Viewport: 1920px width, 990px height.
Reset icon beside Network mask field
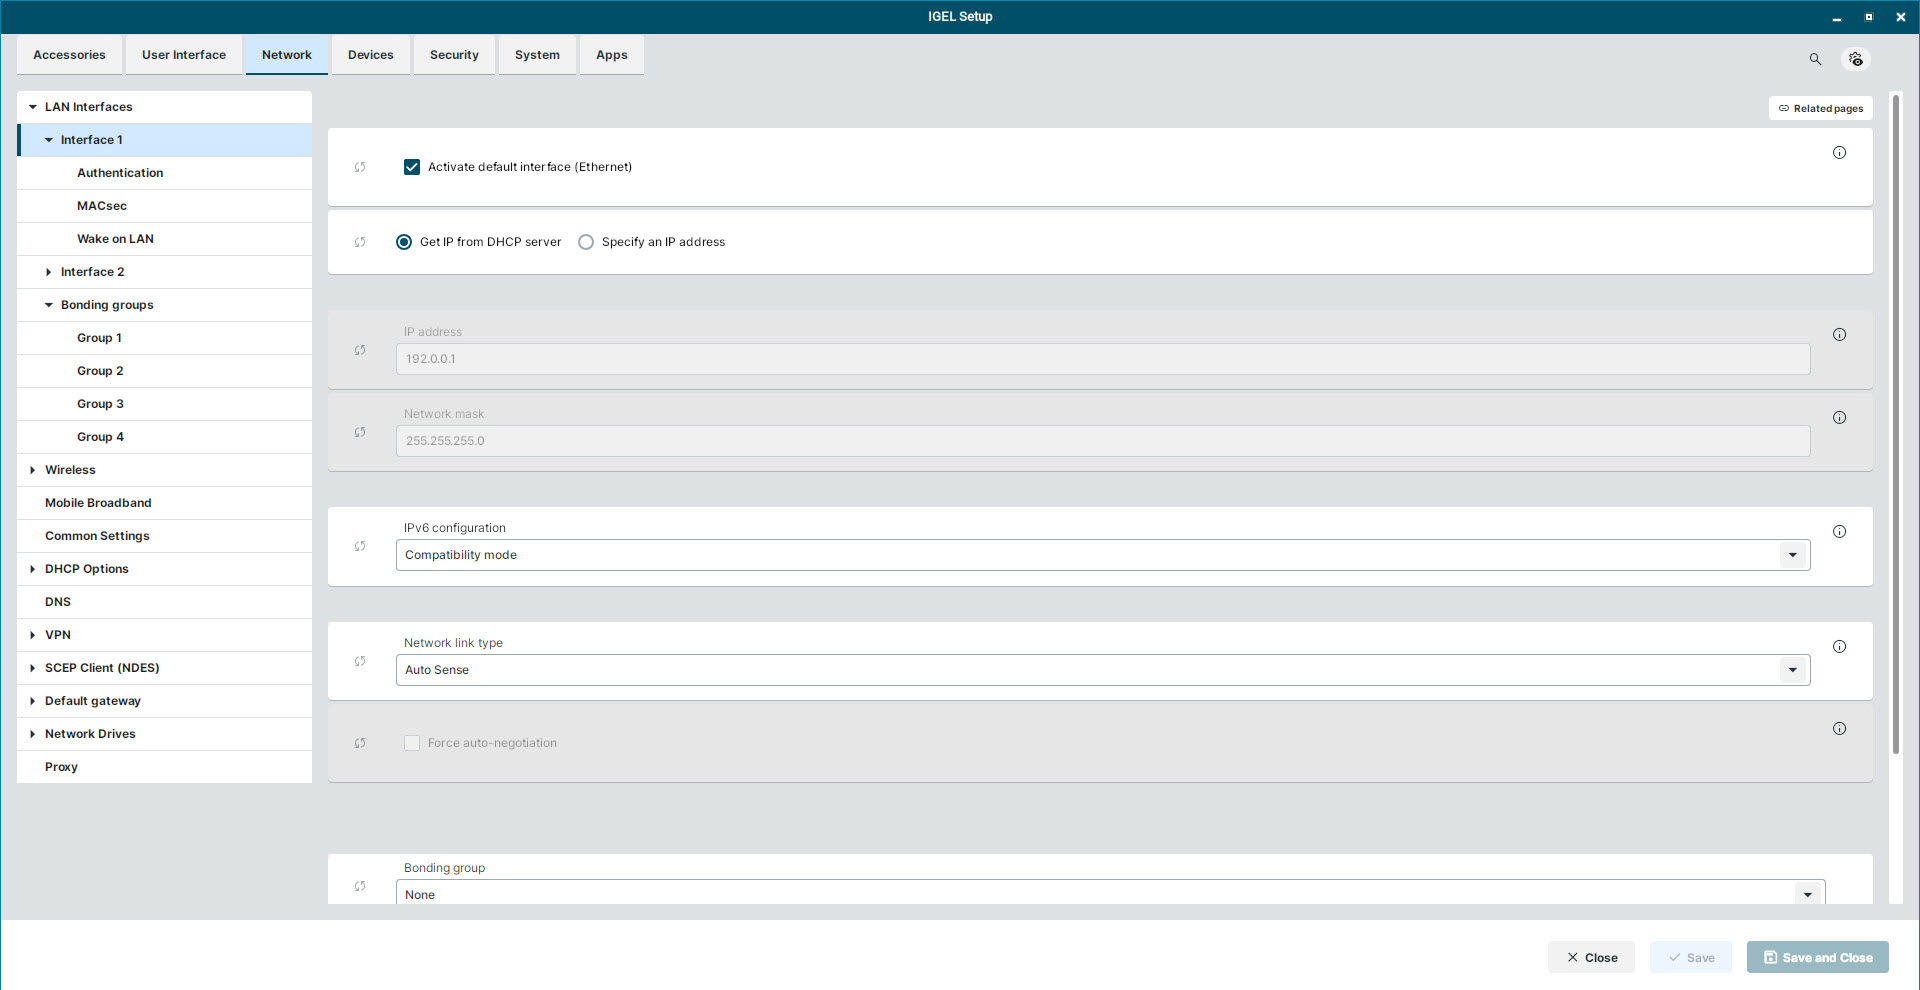point(360,432)
